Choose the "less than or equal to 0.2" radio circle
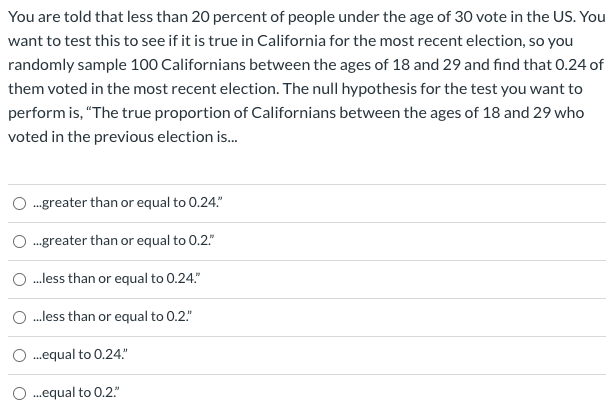This screenshot has height=414, width=616. (x=19, y=317)
